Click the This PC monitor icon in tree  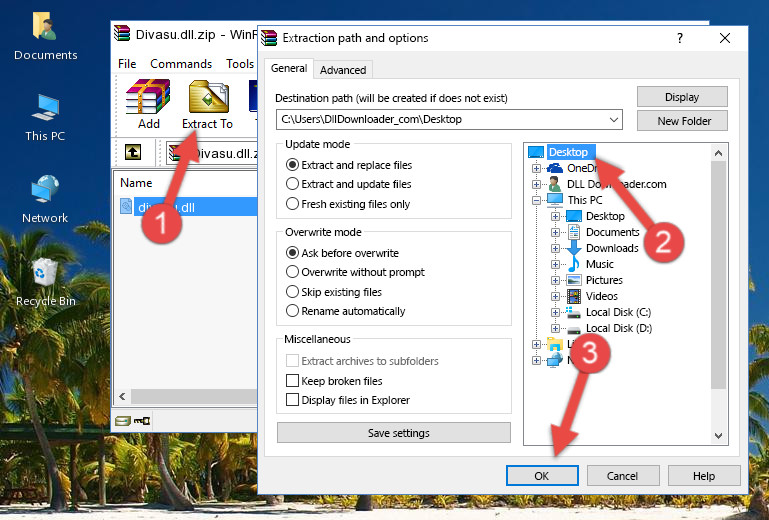[555, 200]
